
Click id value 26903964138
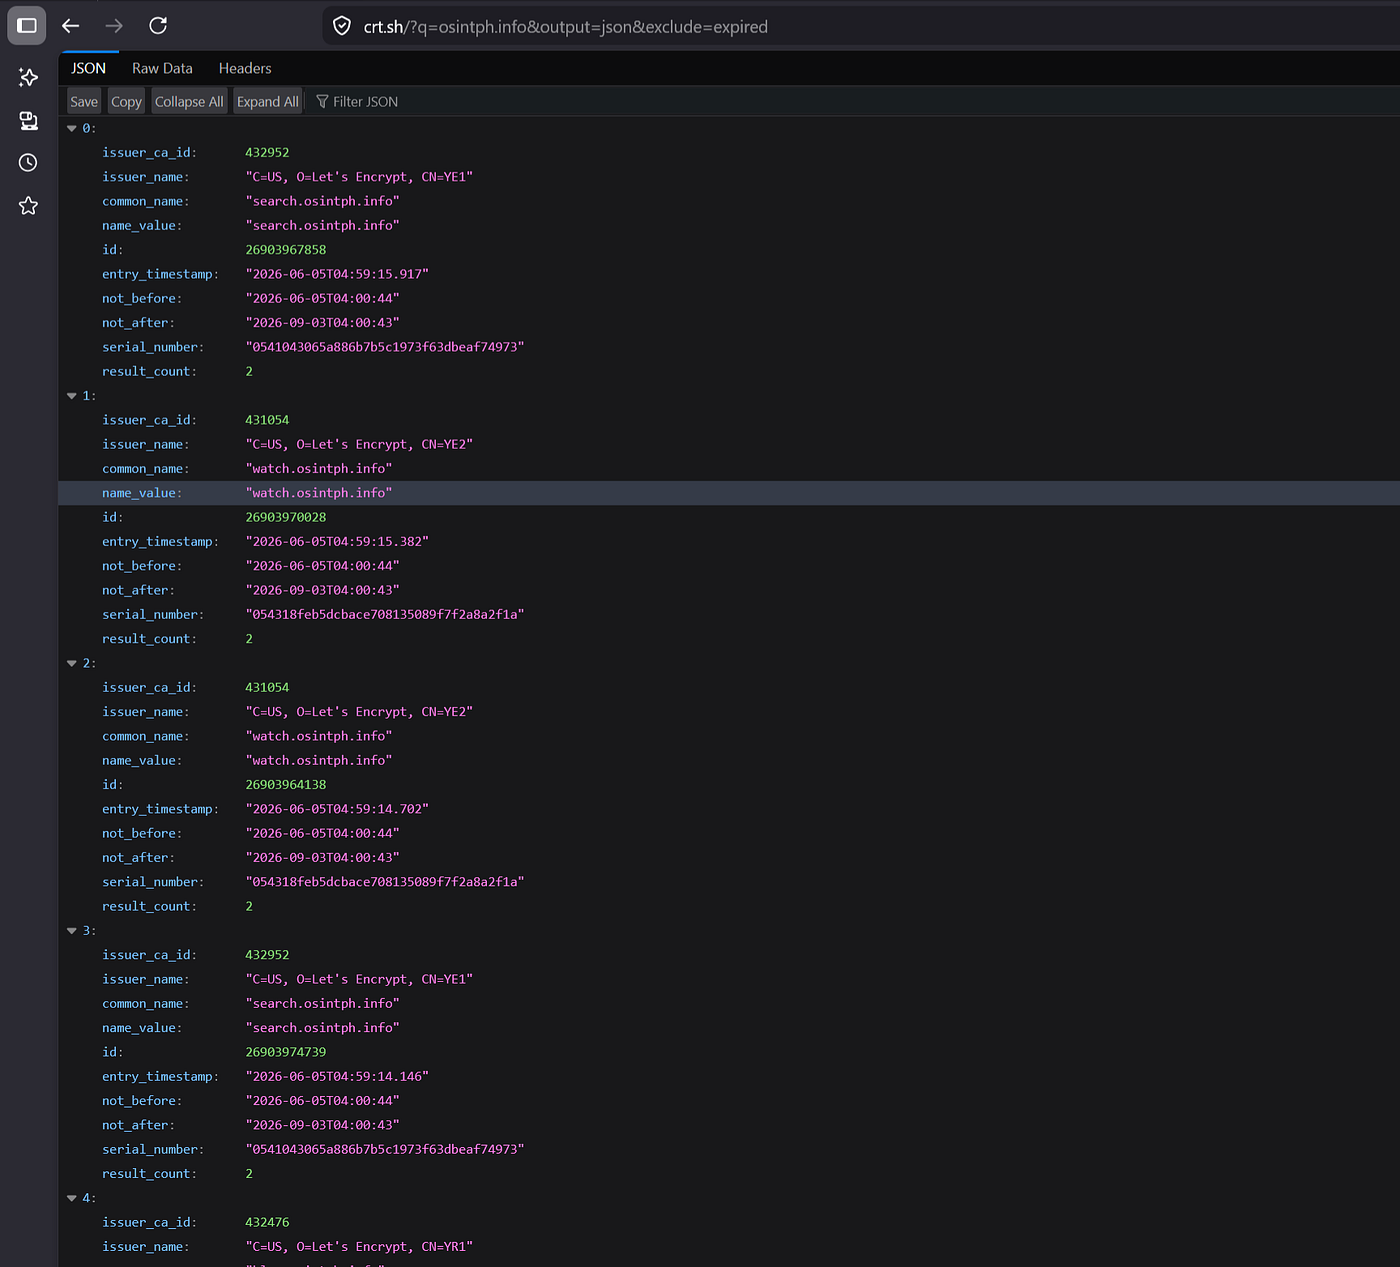pos(286,785)
